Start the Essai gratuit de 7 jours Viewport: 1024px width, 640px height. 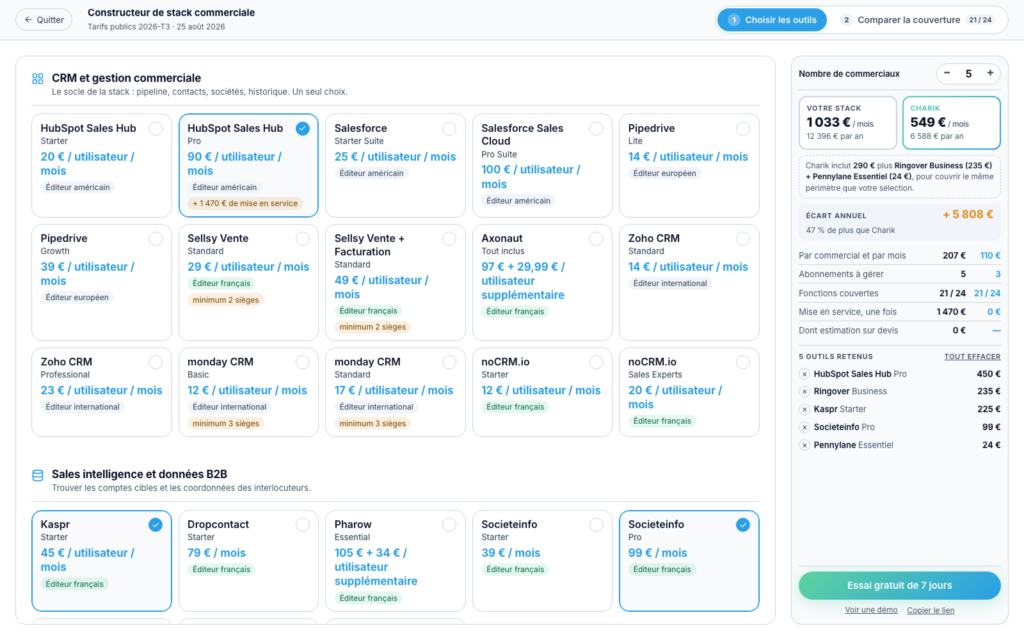[x=899, y=585]
